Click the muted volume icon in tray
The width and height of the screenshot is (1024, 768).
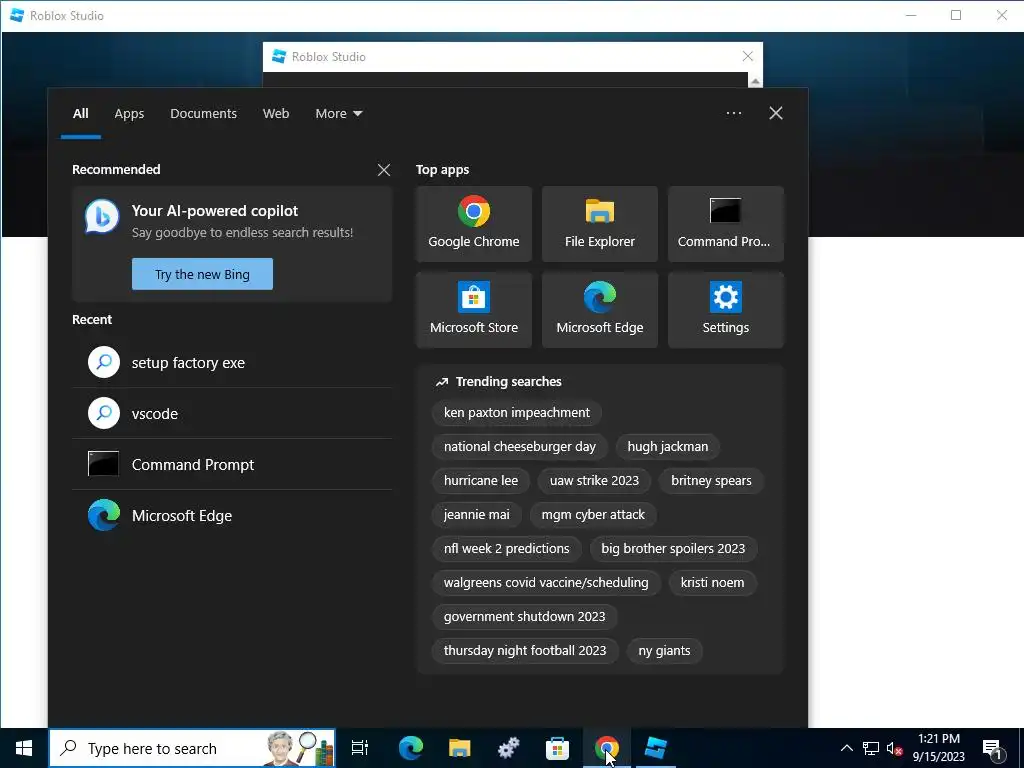(894, 748)
